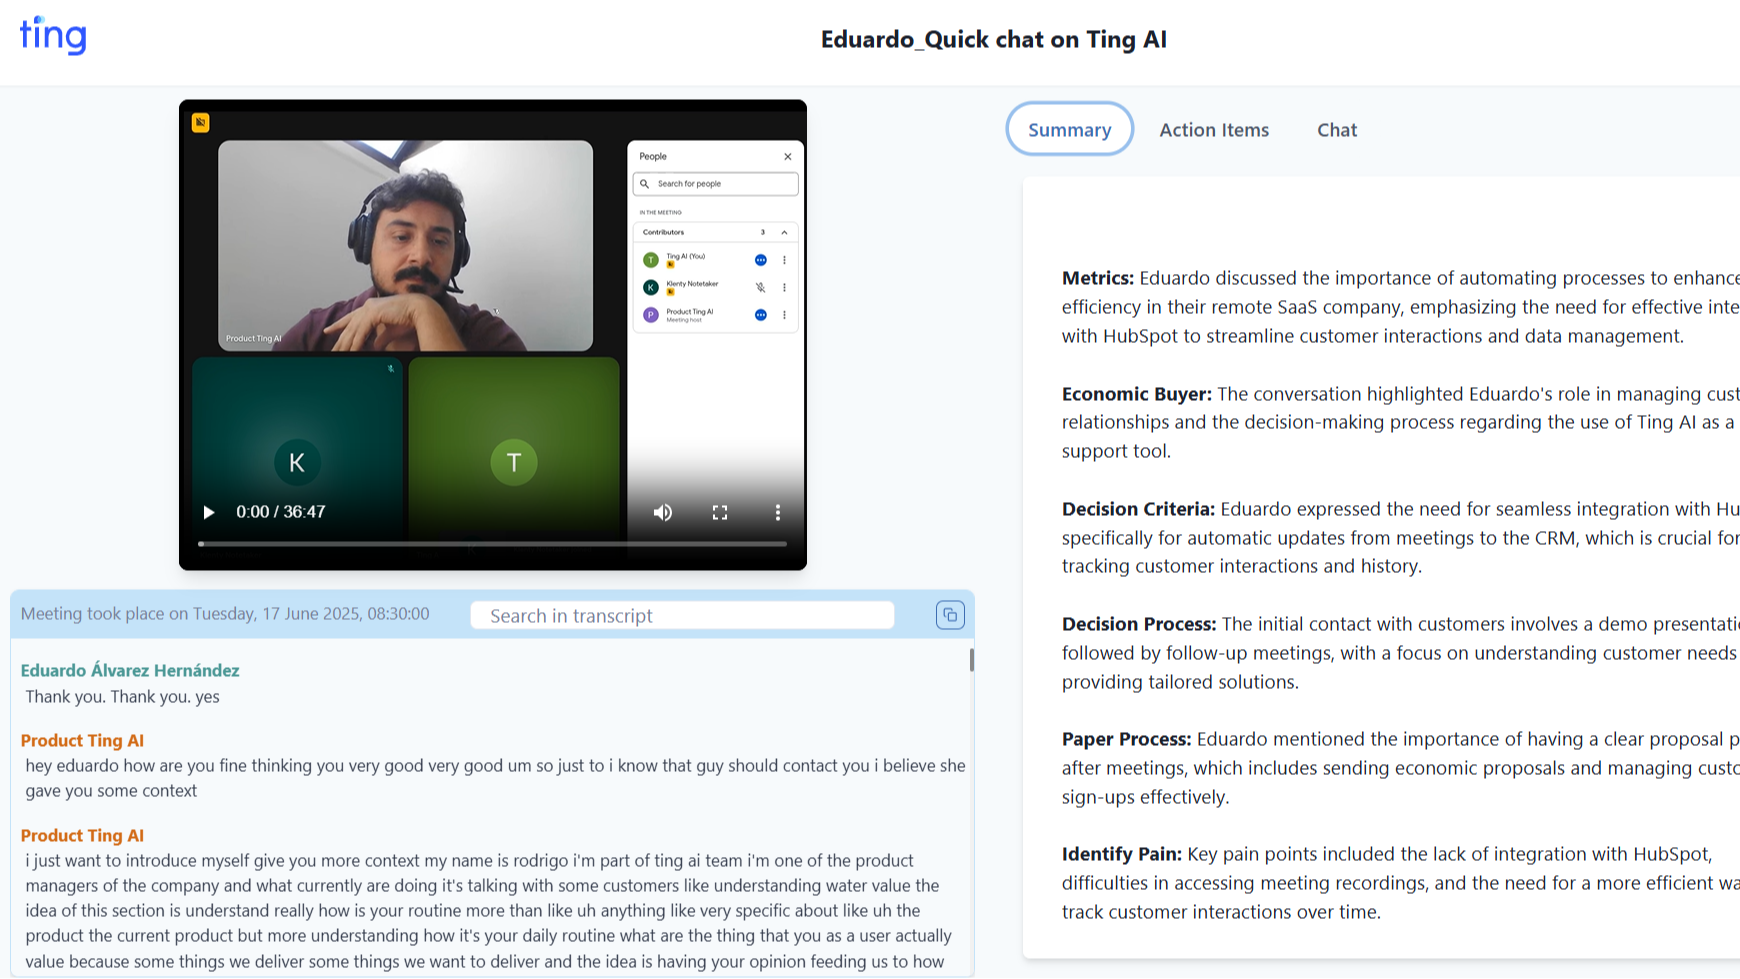This screenshot has height=979, width=1740.
Task: Play the meeting recording video
Action: pyautogui.click(x=209, y=512)
